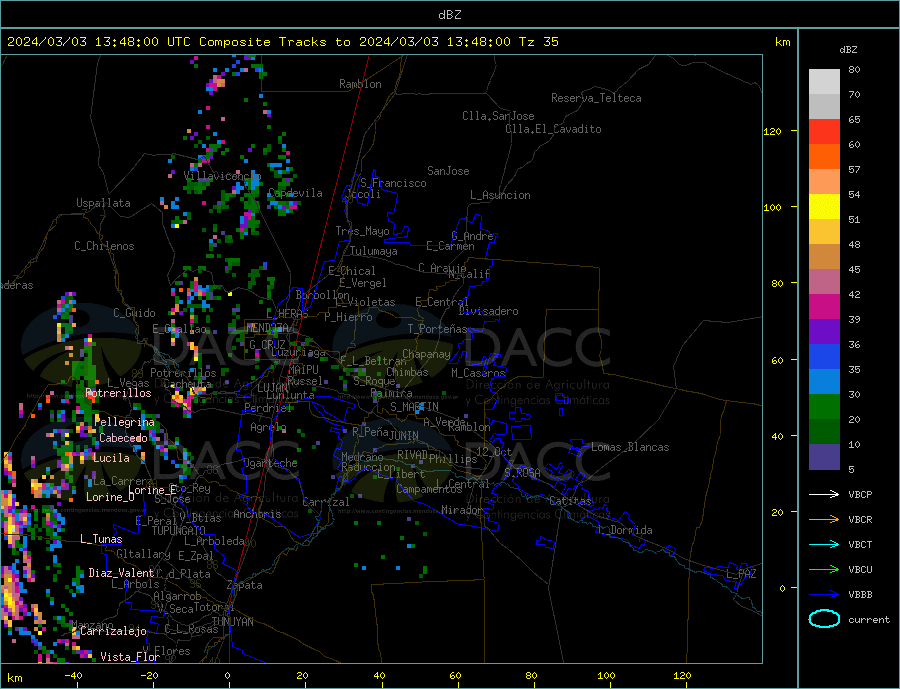The height and width of the screenshot is (689, 900).
Task: Select the yellow 54 dBZ color swatch
Action: pos(824,207)
